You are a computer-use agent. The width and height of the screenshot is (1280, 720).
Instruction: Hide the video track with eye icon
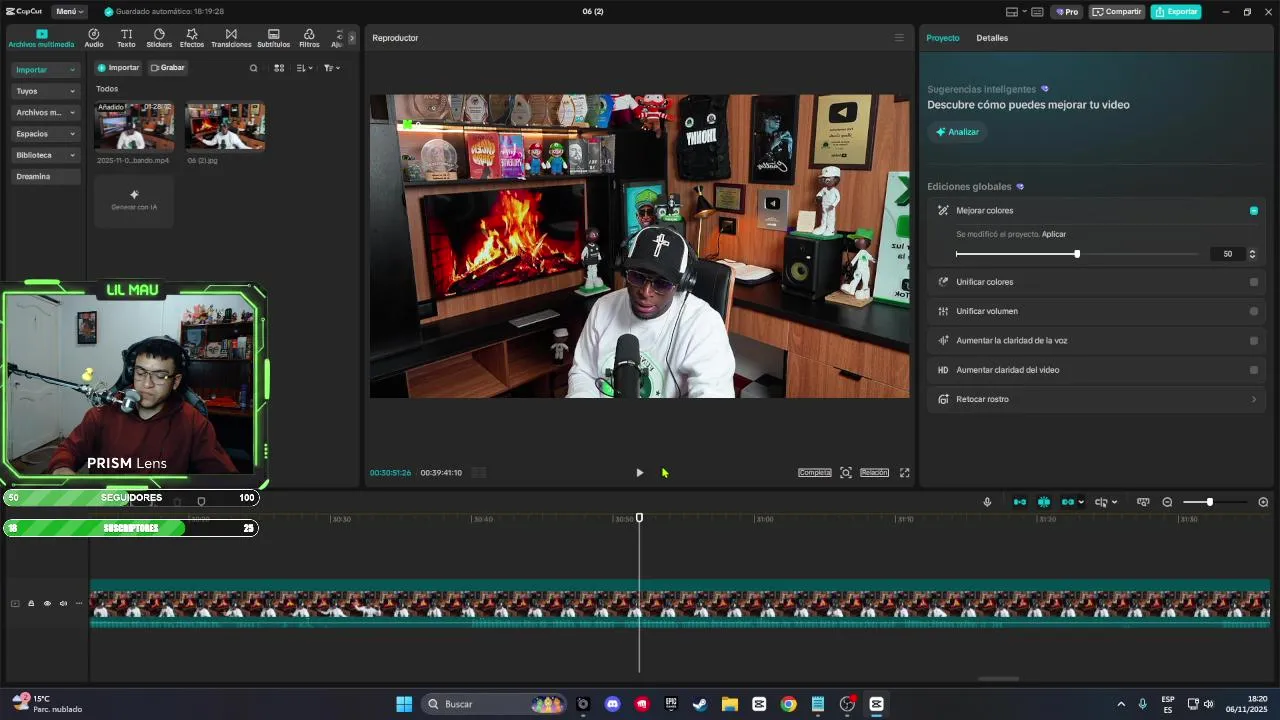[47, 603]
